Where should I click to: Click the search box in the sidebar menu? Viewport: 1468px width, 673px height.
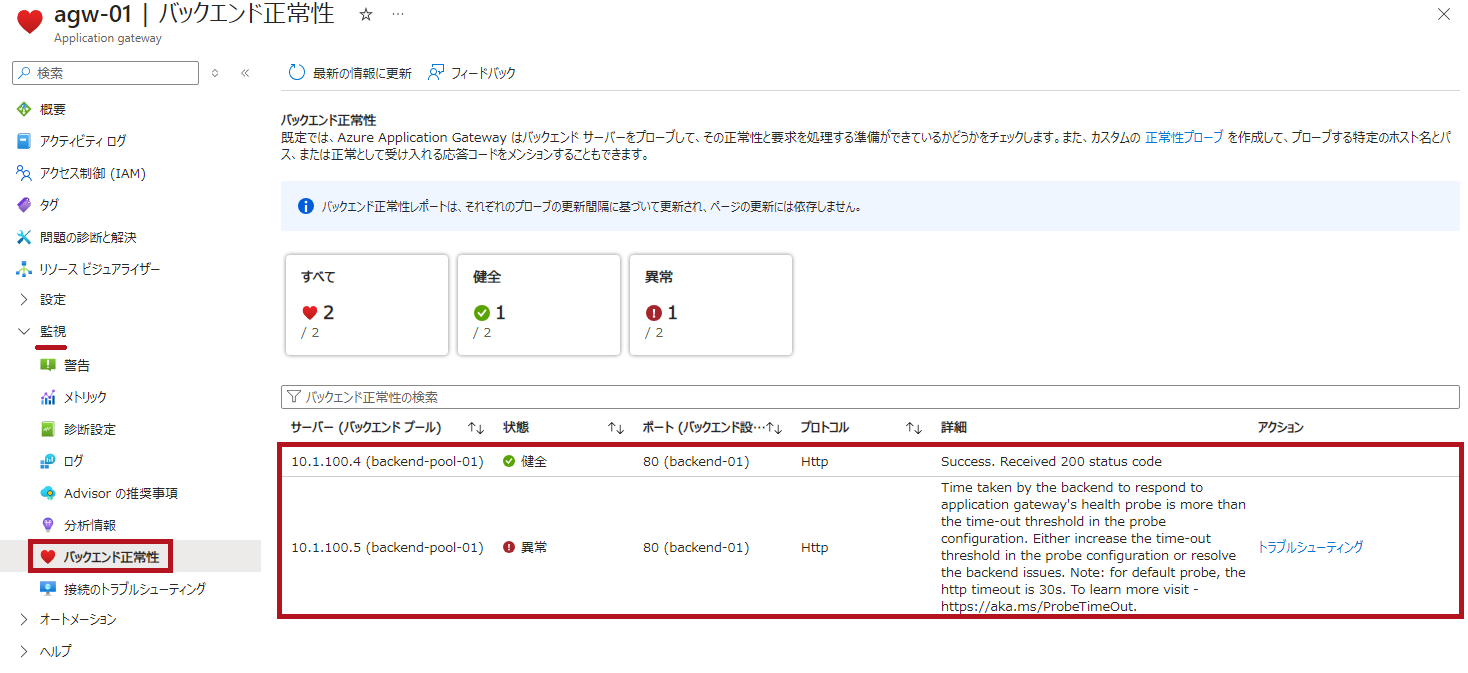pyautogui.click(x=106, y=73)
